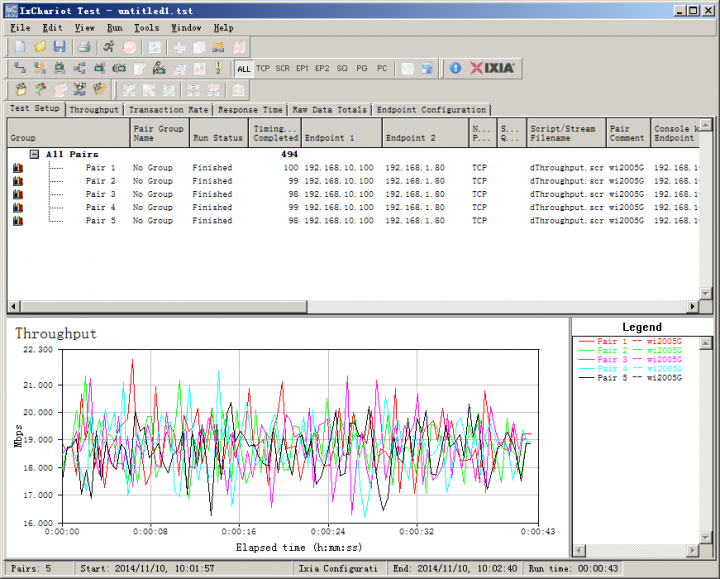Viewport: 720px width, 579px height.
Task: Click the clapperboard folder icon in third toolbar
Action: coord(21,90)
